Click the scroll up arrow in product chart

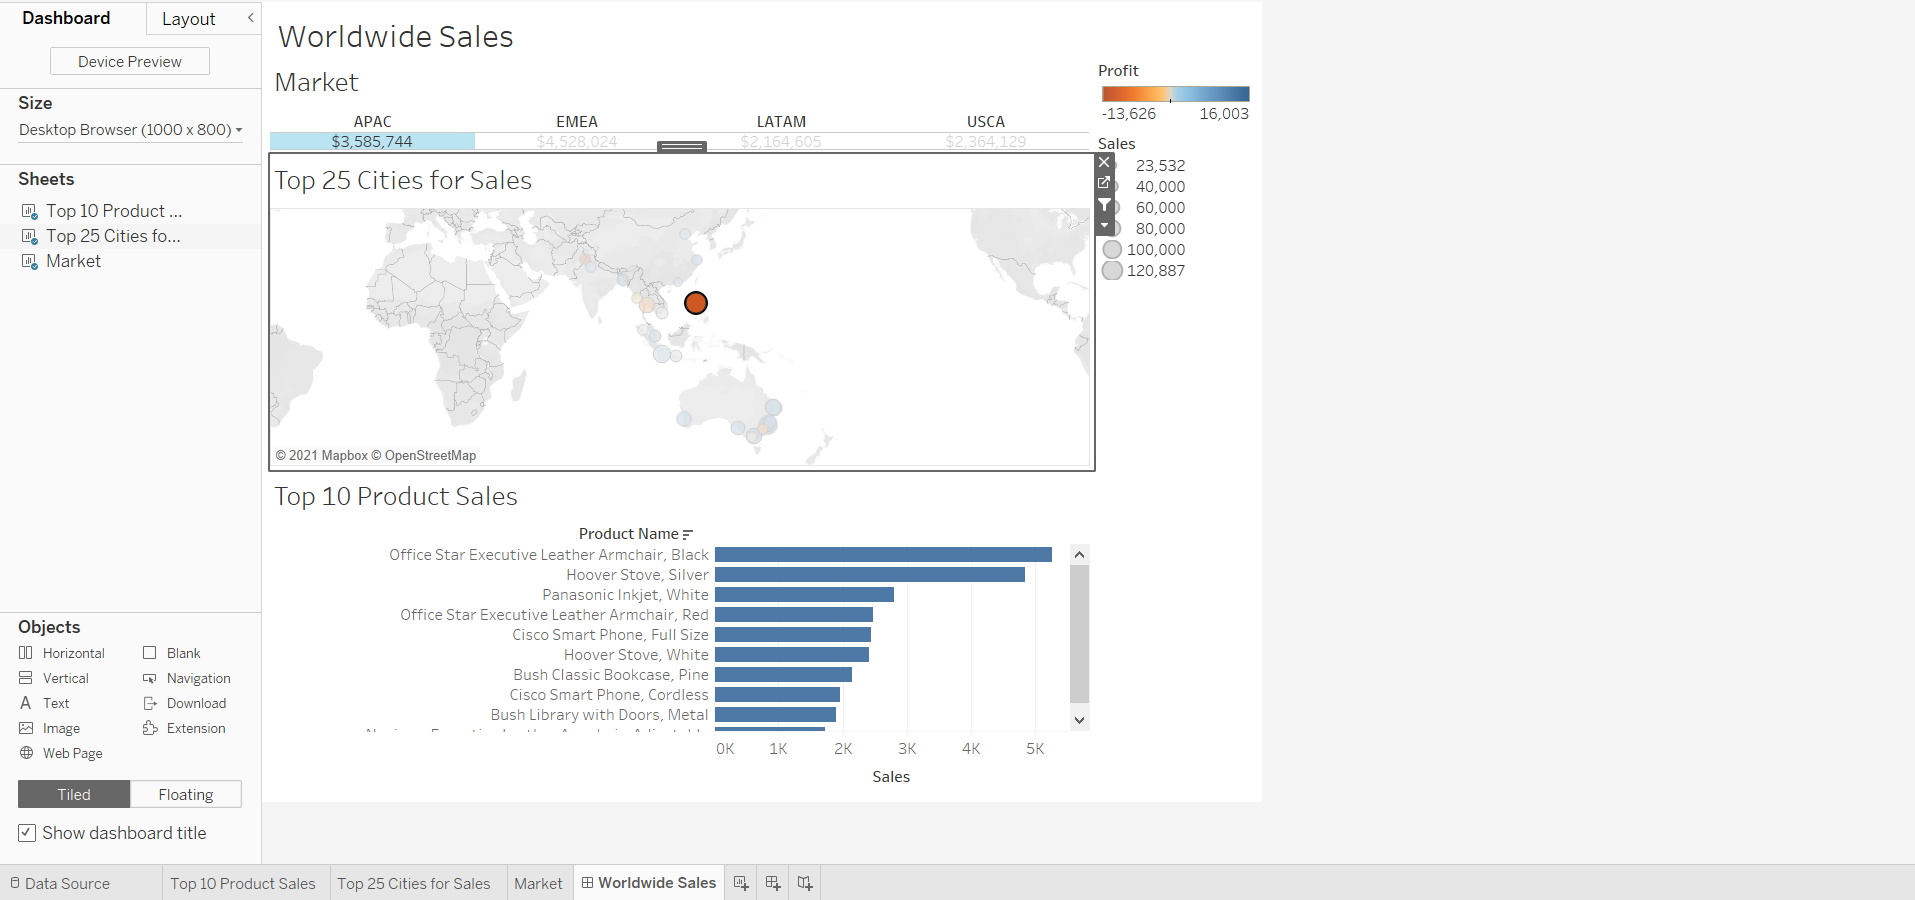click(1079, 554)
